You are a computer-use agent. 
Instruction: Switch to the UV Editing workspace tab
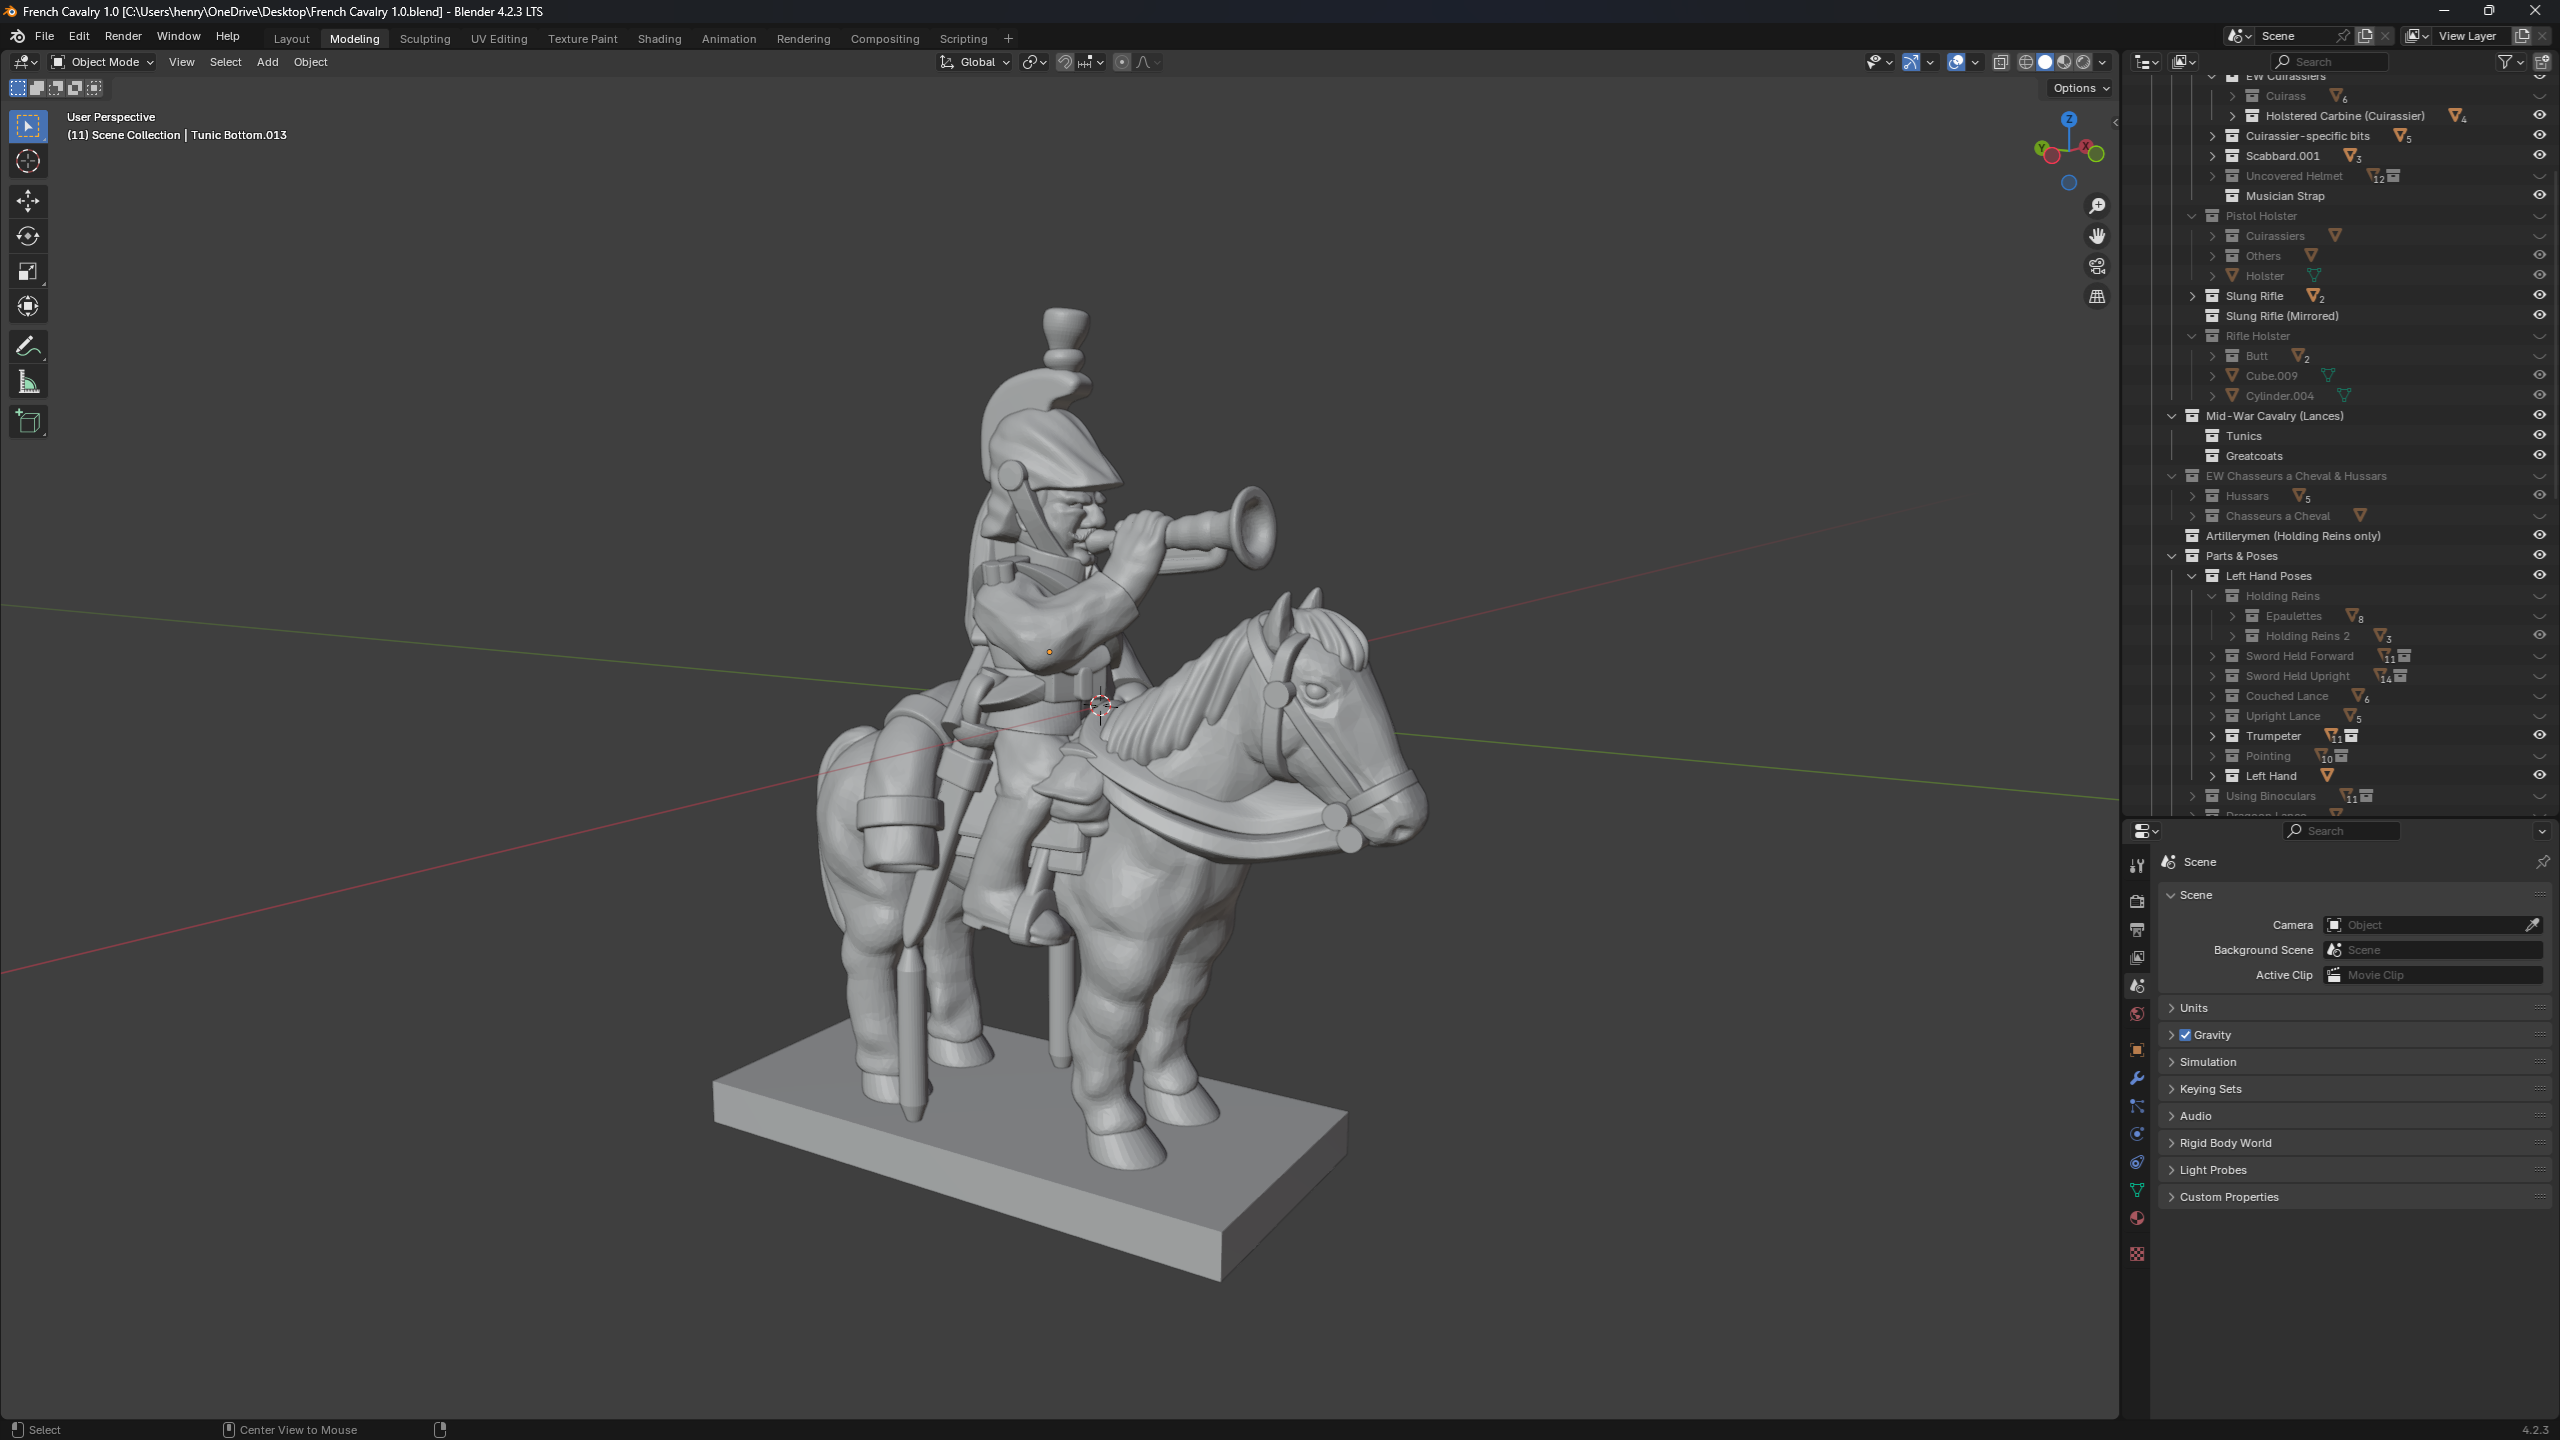point(499,39)
